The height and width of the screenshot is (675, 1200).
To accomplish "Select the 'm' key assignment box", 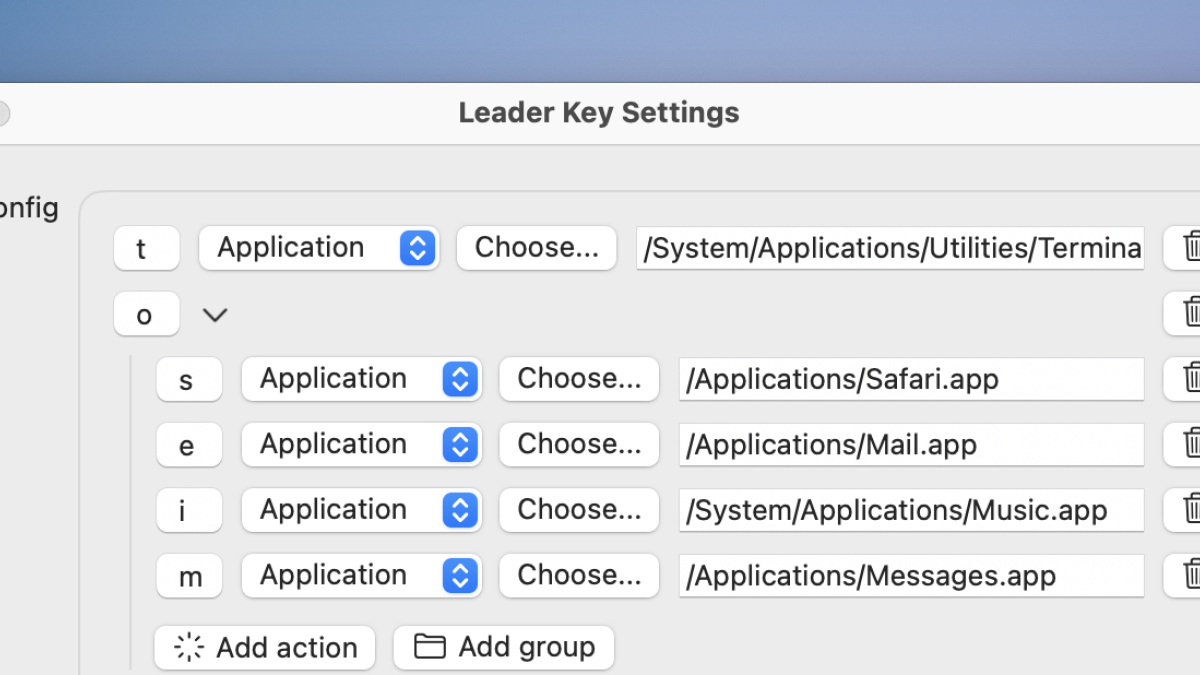I will [x=189, y=576].
